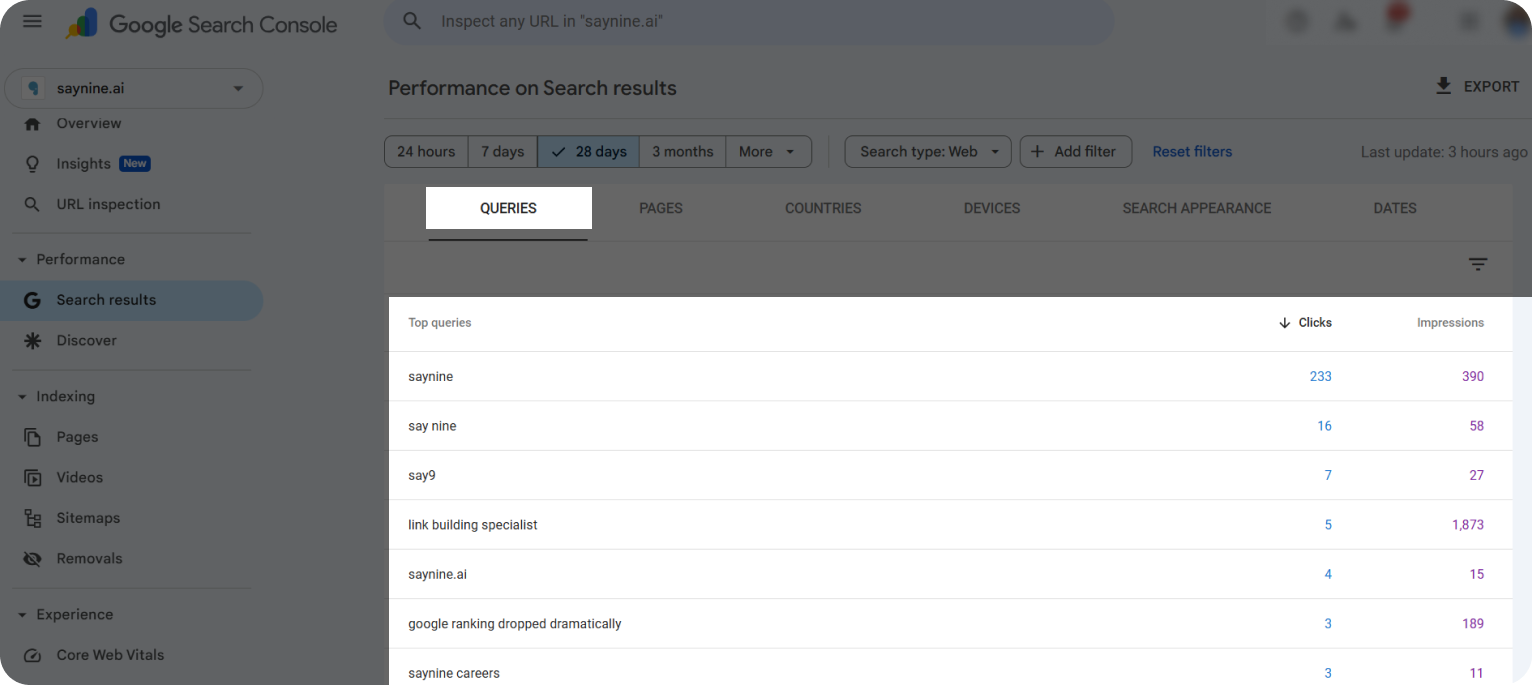The image size is (1532, 685).
Task: Click the 233 clicks value
Action: (1320, 377)
